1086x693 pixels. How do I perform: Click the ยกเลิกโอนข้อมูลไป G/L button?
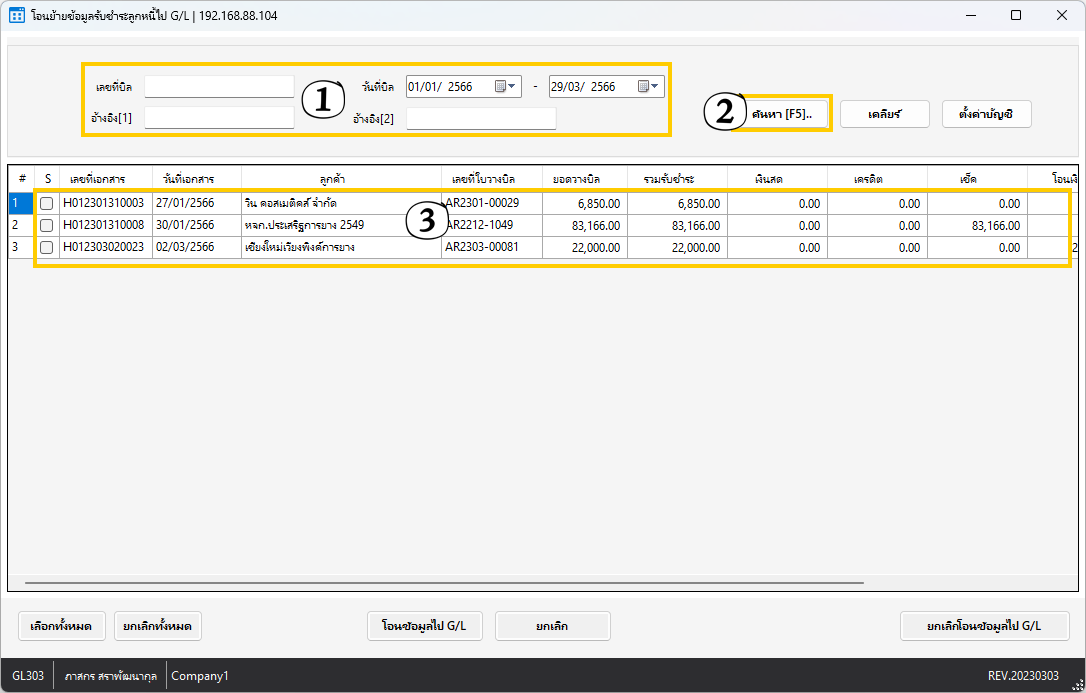[x=984, y=626]
